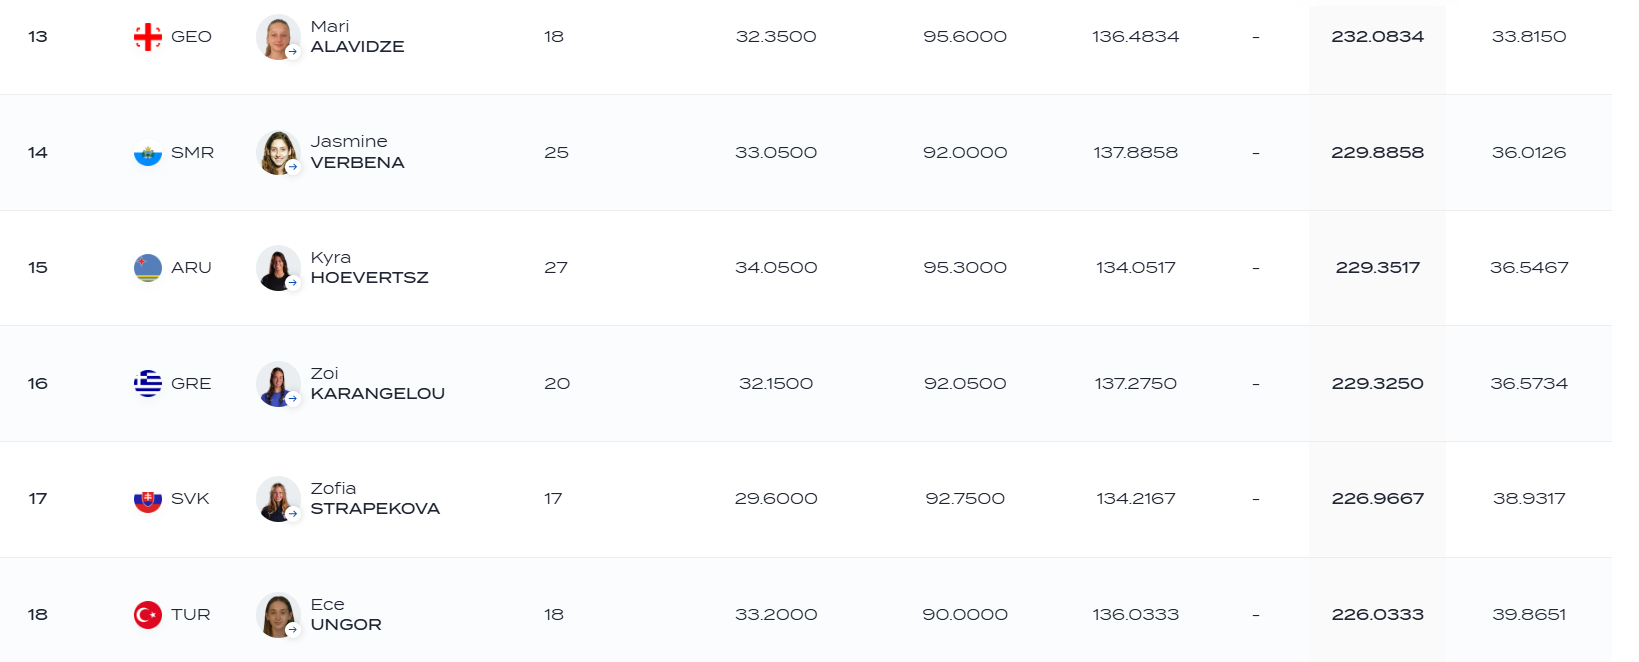This screenshot has height=662, width=1639.
Task: Open Jasmine Verbena's profile photo
Action: tap(278, 153)
